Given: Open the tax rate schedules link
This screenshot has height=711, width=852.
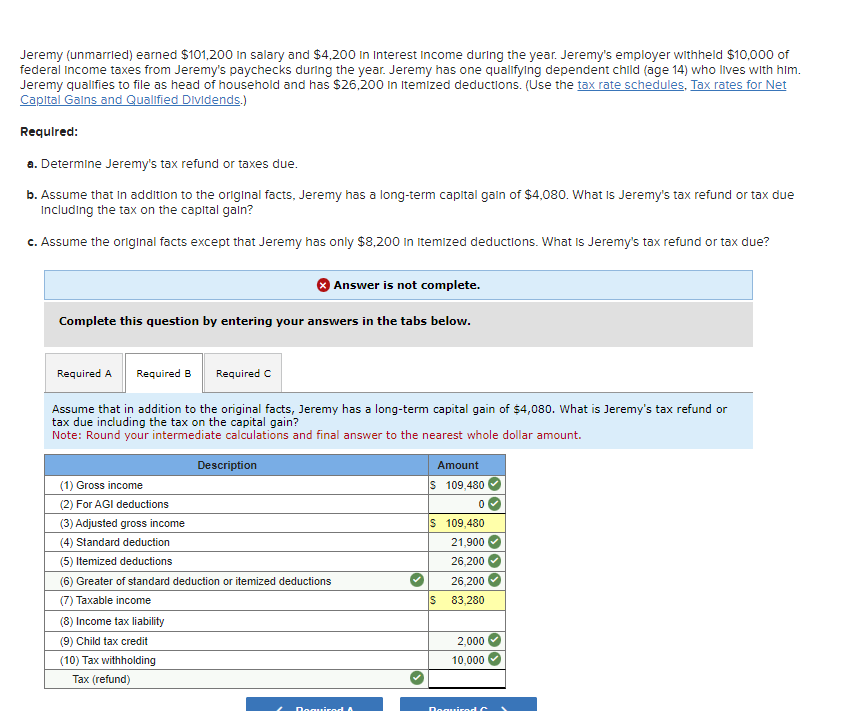Looking at the screenshot, I should (630, 85).
